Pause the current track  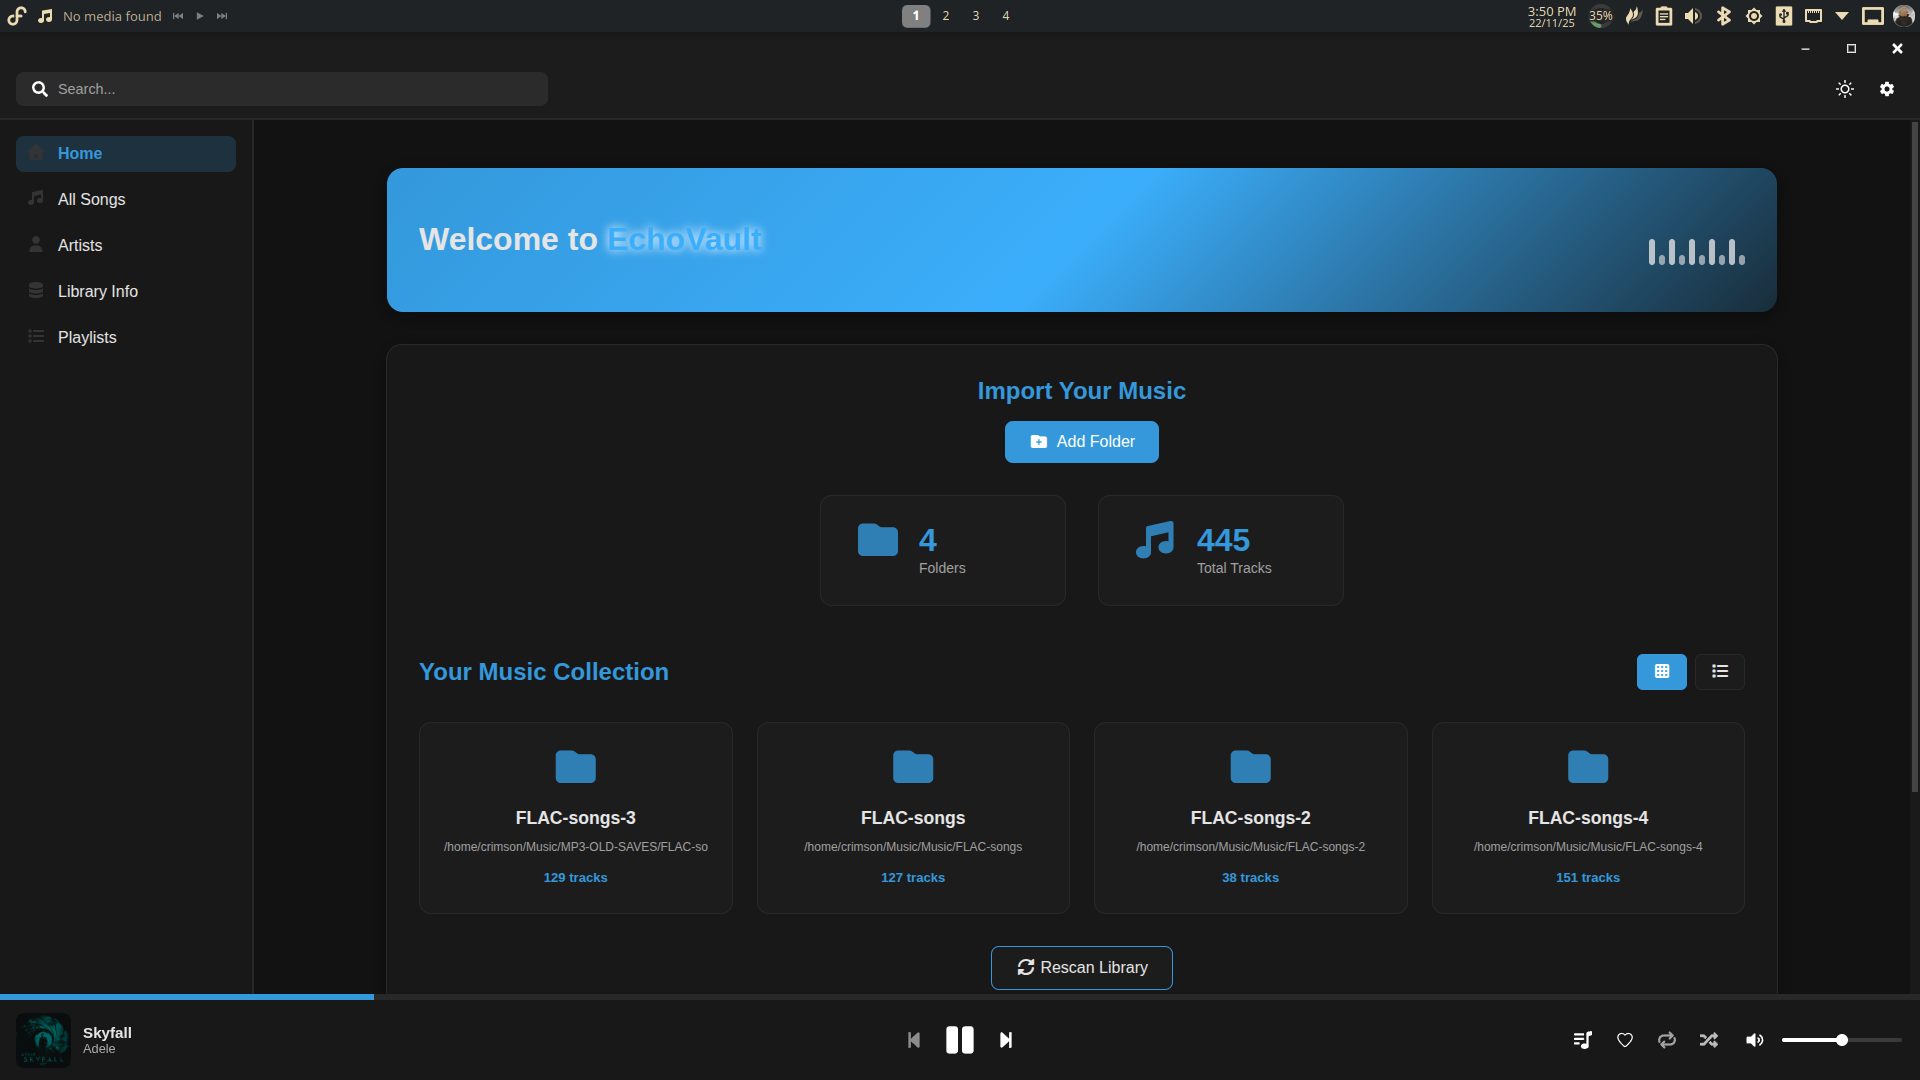[x=959, y=1040]
